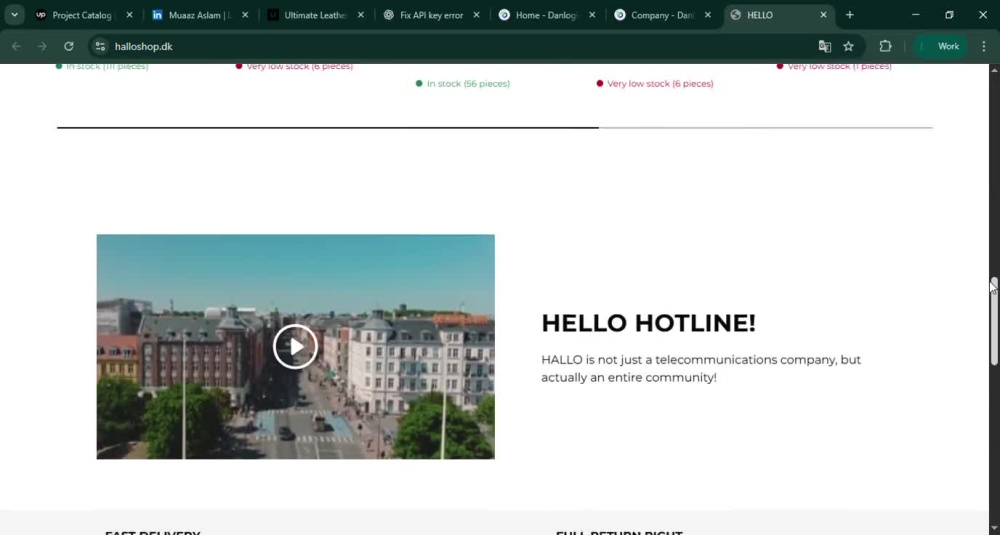Screen dimensions: 1000x535
Task: Click the HELLO HOTLINE! heading
Action: pyautogui.click(x=648, y=323)
